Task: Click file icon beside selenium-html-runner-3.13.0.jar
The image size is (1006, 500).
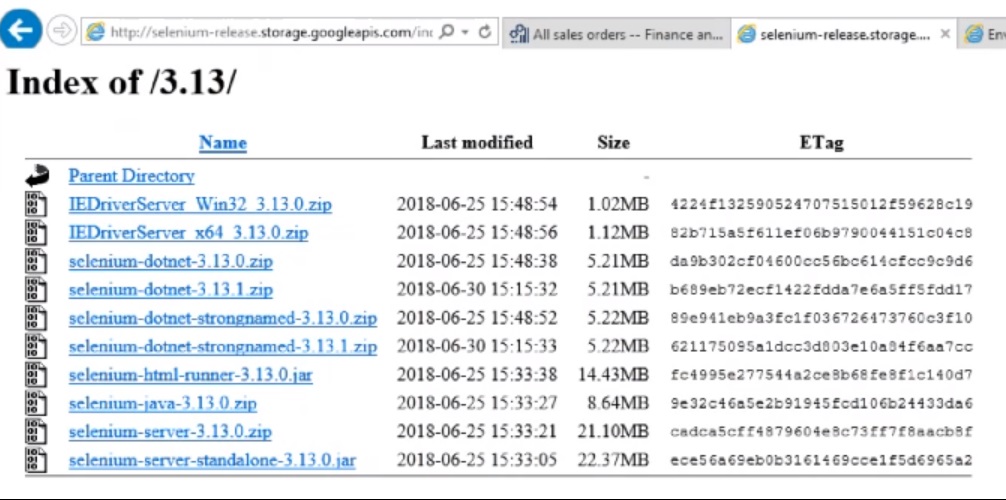Action: pyautogui.click(x=36, y=375)
